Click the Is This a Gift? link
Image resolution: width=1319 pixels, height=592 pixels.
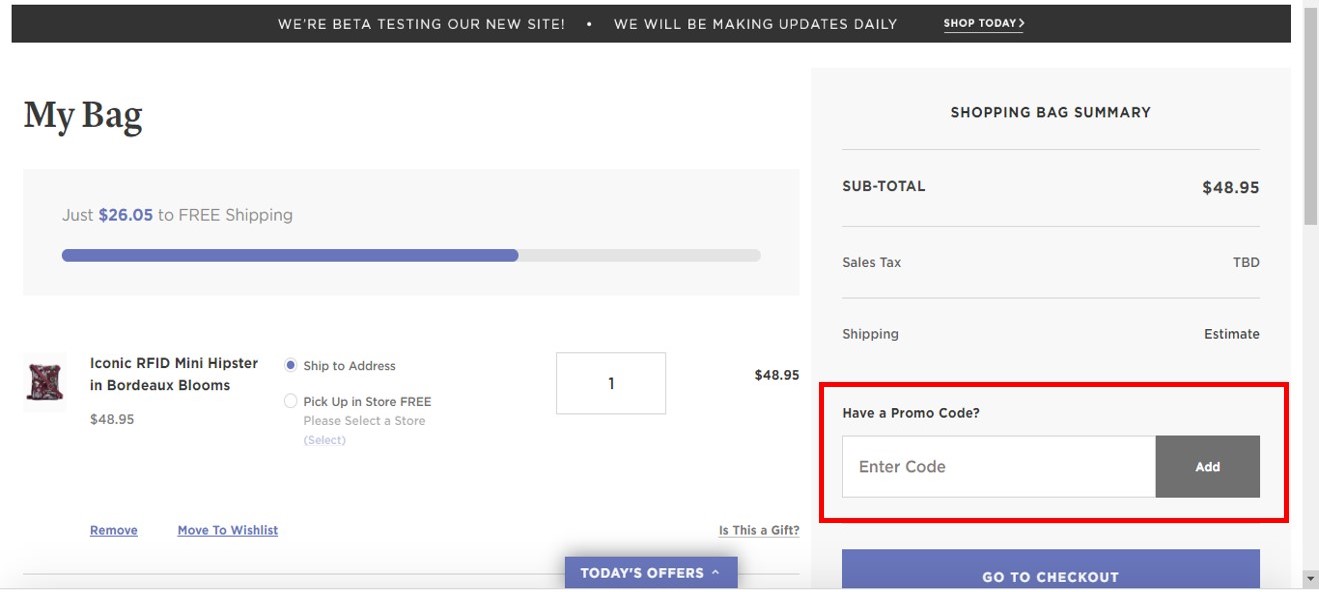pos(759,530)
